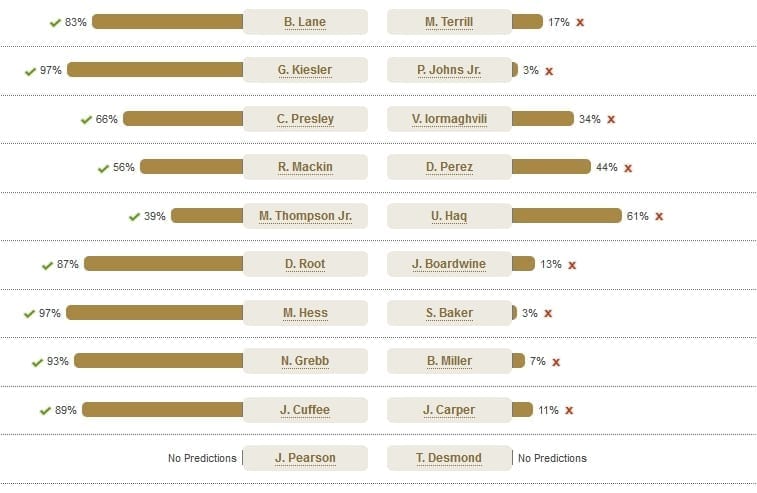Image resolution: width=757 pixels, height=493 pixels.
Task: Open J. Boardwine fighter link
Action: coord(449,264)
